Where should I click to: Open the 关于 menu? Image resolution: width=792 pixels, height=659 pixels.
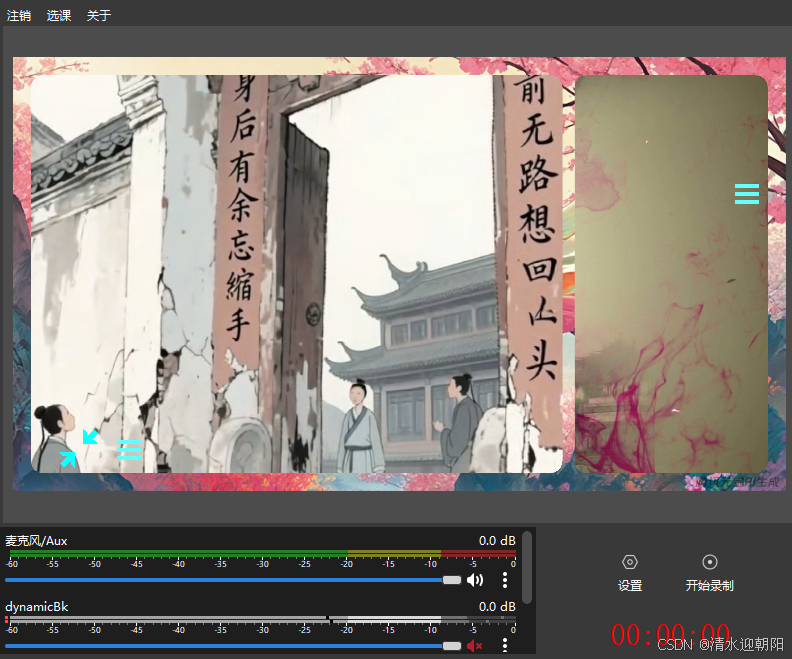click(98, 15)
